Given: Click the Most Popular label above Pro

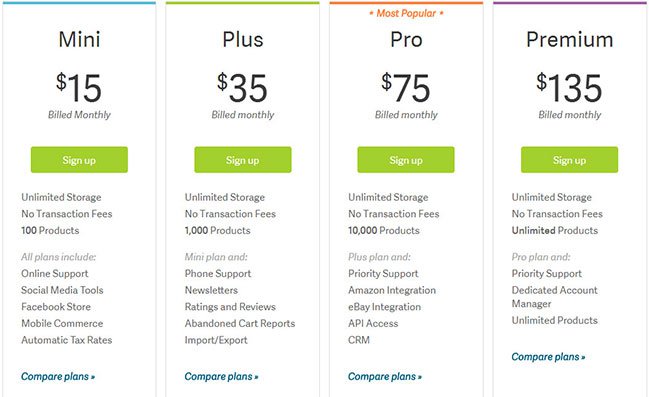Looking at the screenshot, I should (x=406, y=13).
